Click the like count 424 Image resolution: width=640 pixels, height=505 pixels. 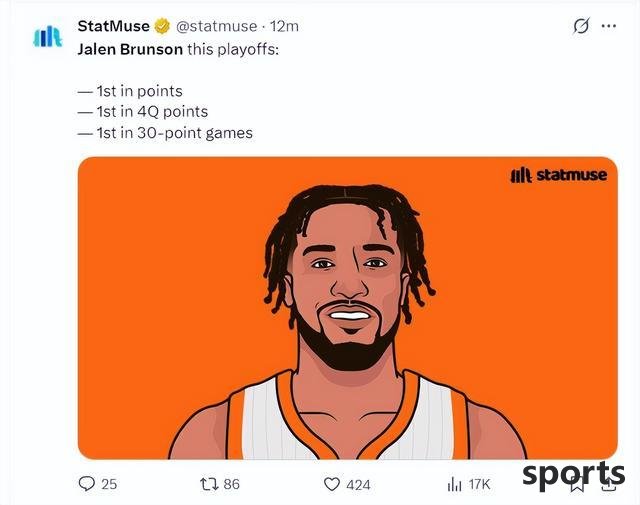(x=358, y=485)
